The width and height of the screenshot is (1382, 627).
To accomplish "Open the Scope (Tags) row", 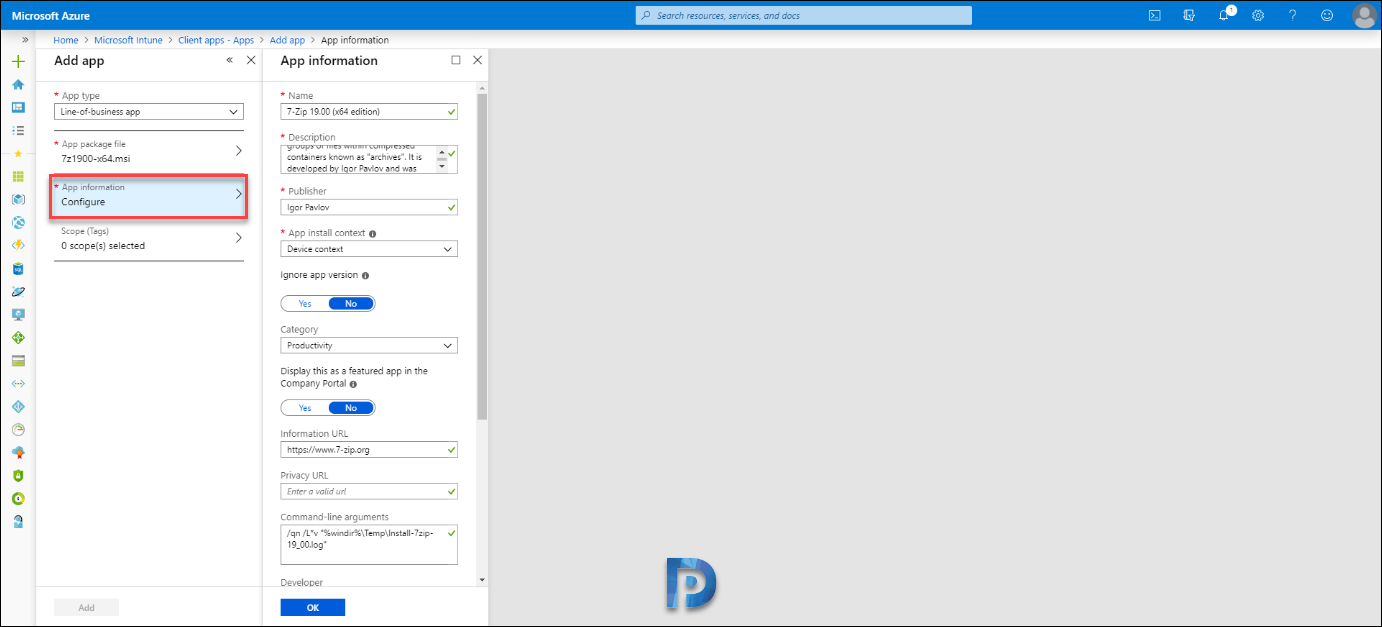I will pos(149,238).
